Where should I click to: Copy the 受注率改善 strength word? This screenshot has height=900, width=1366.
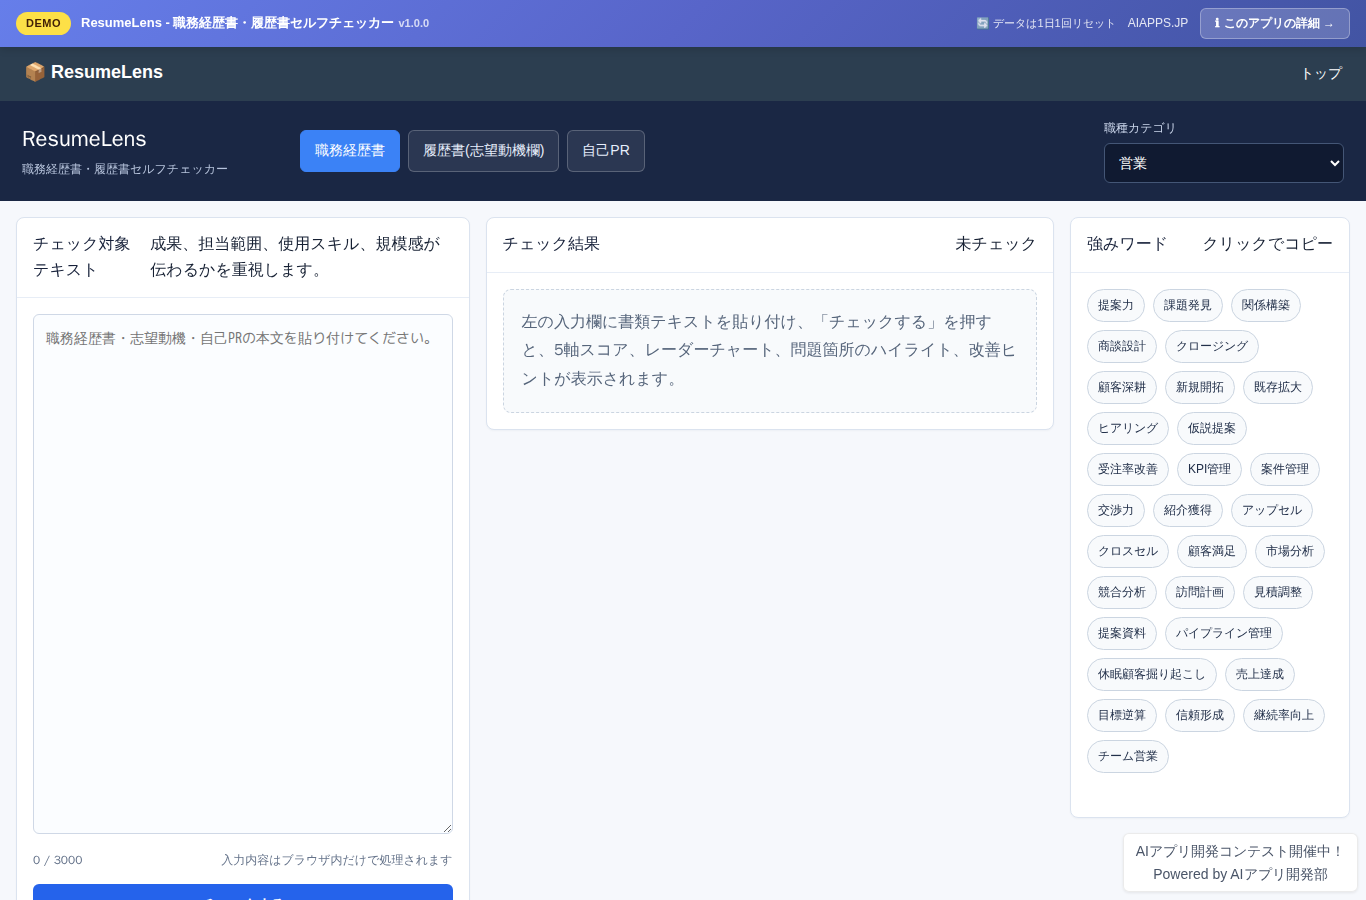pyautogui.click(x=1128, y=470)
